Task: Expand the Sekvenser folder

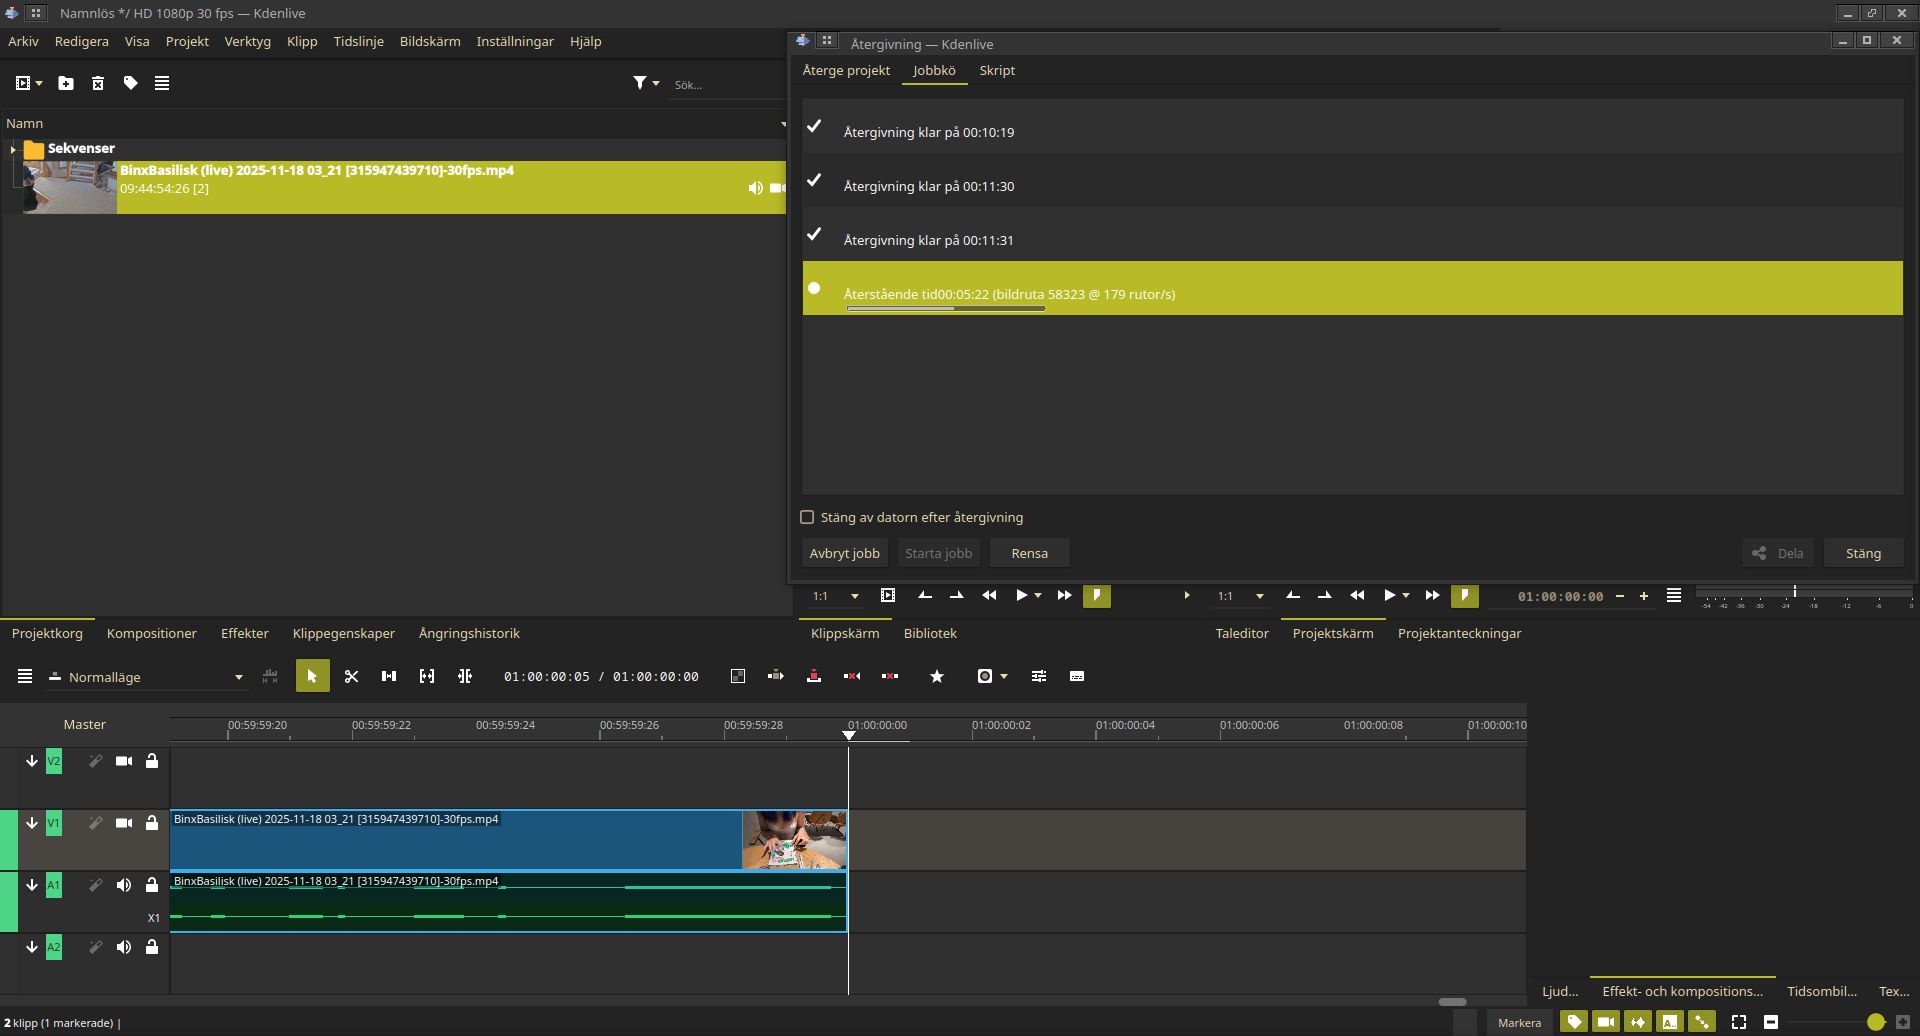Action: [x=13, y=149]
